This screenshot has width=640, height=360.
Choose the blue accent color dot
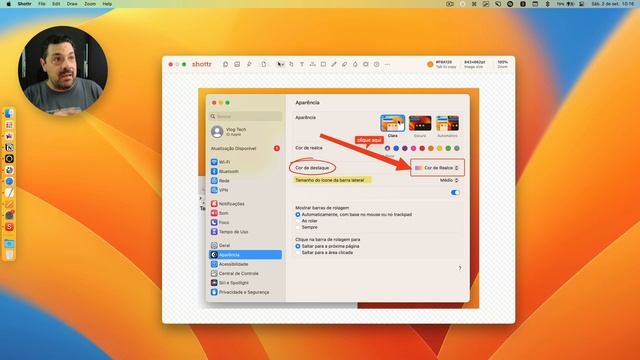pyautogui.click(x=396, y=148)
